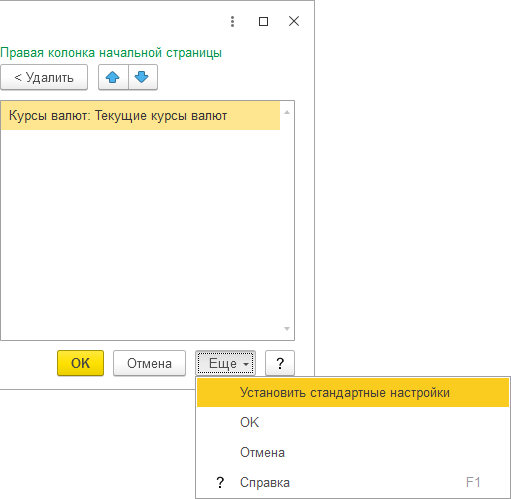Toggle the Еще dropdown button

coord(225,363)
